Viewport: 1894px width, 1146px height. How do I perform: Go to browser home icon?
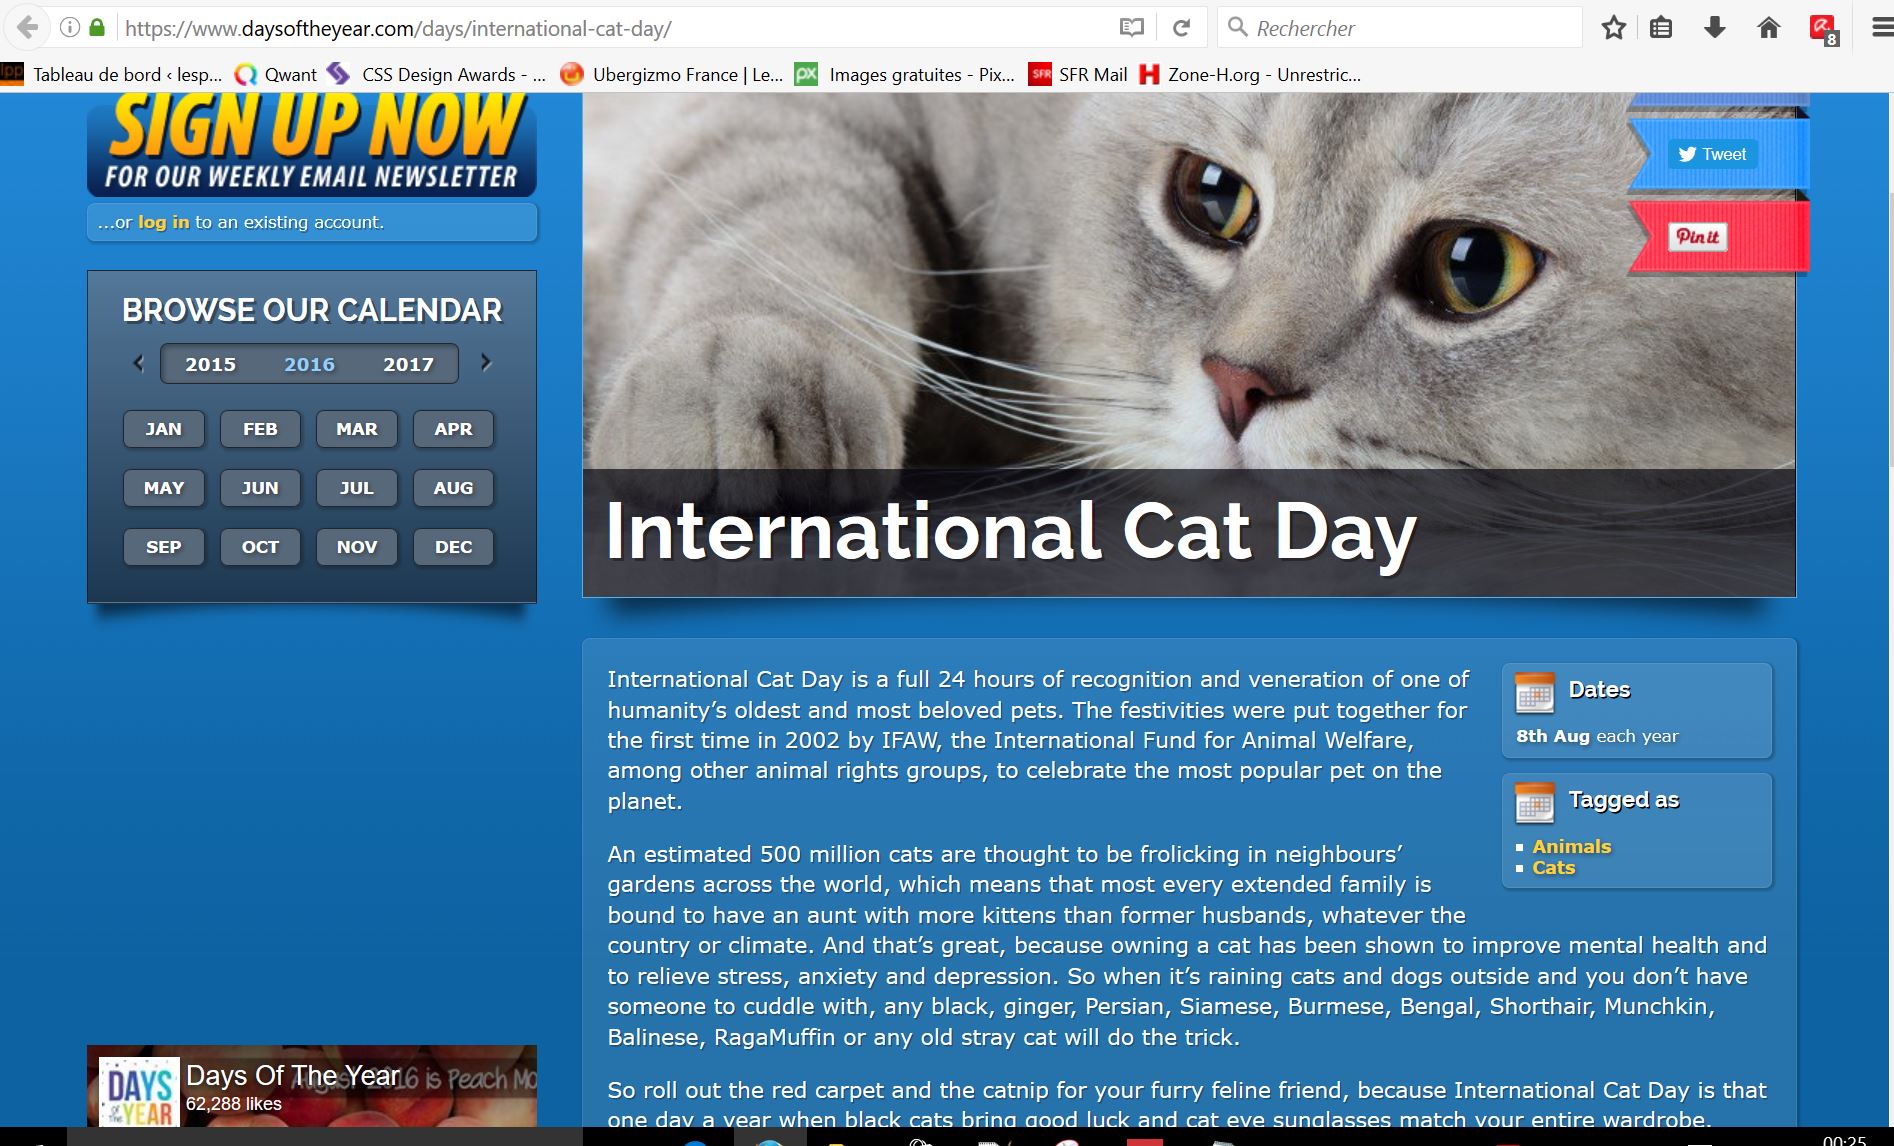(1768, 28)
